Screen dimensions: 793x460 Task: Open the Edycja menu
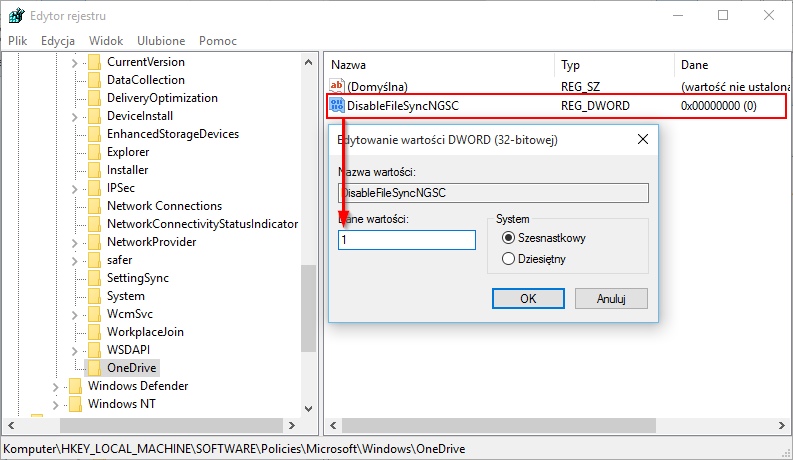click(x=58, y=40)
